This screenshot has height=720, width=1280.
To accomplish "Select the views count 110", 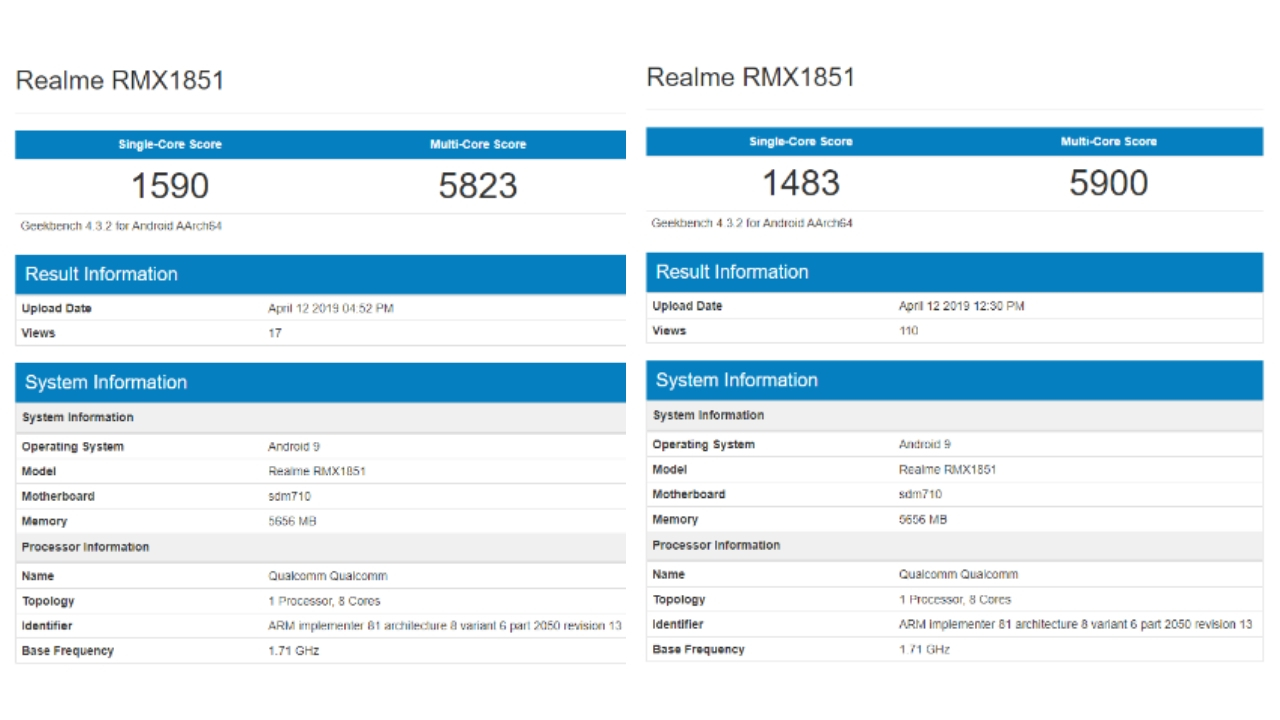I will click(x=908, y=331).
